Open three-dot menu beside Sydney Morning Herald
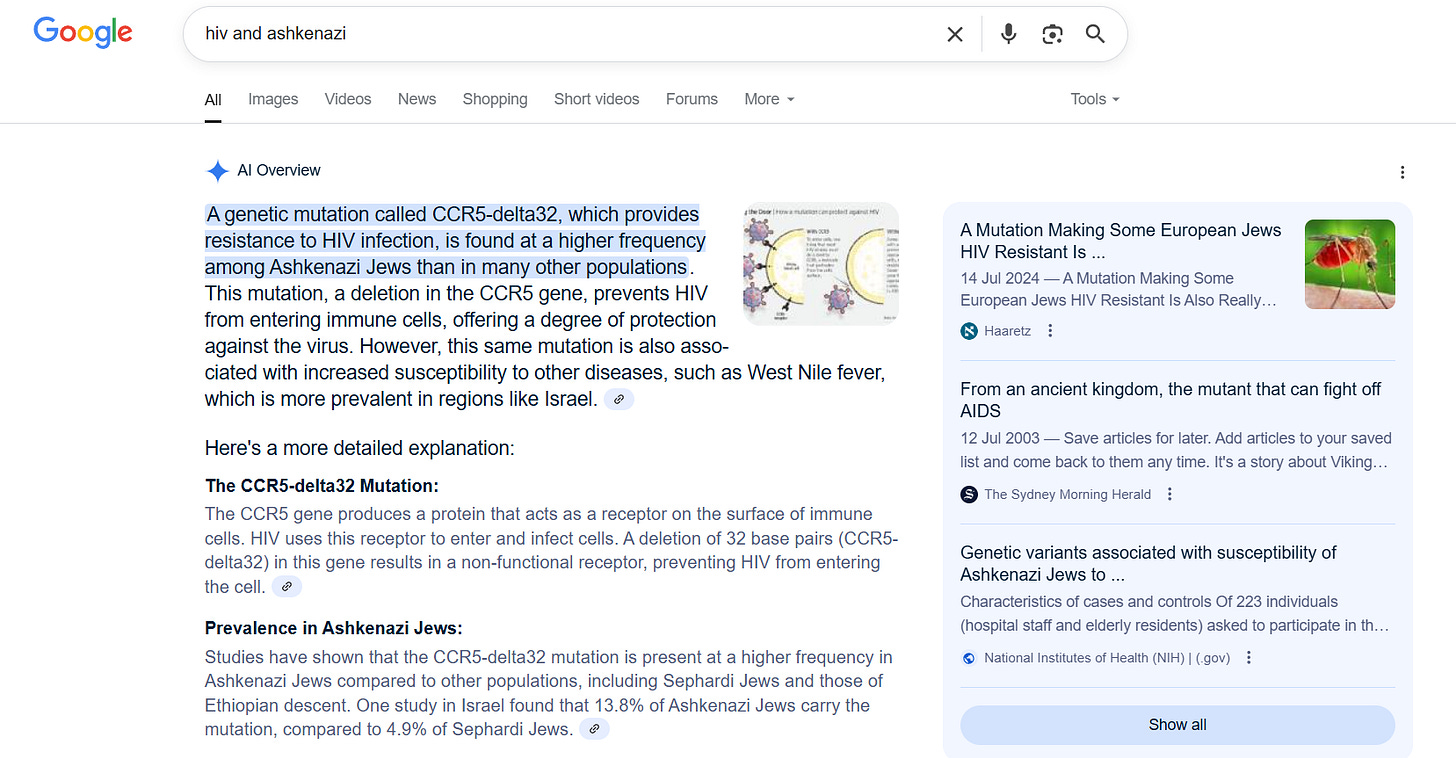The height and width of the screenshot is (758, 1456). [1170, 494]
